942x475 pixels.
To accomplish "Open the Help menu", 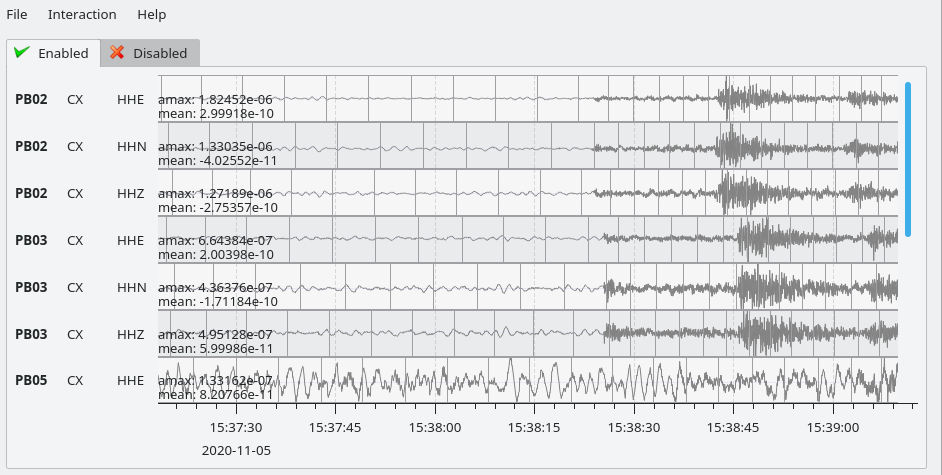I will 152,15.
